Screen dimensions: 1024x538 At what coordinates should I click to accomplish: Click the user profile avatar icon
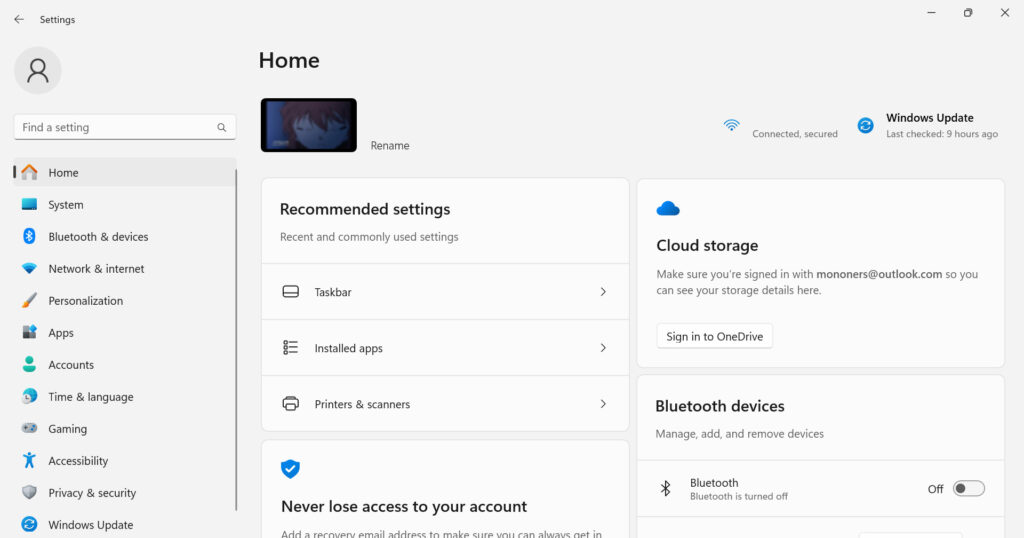point(38,70)
